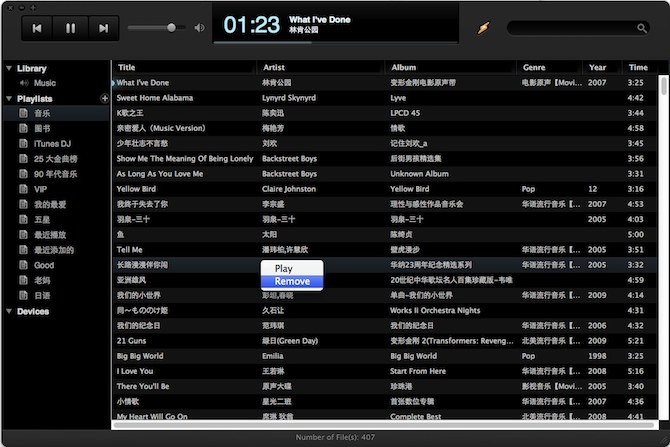Select the song K歌之王
Viewport: 670px width, 447px height.
pyautogui.click(x=130, y=113)
